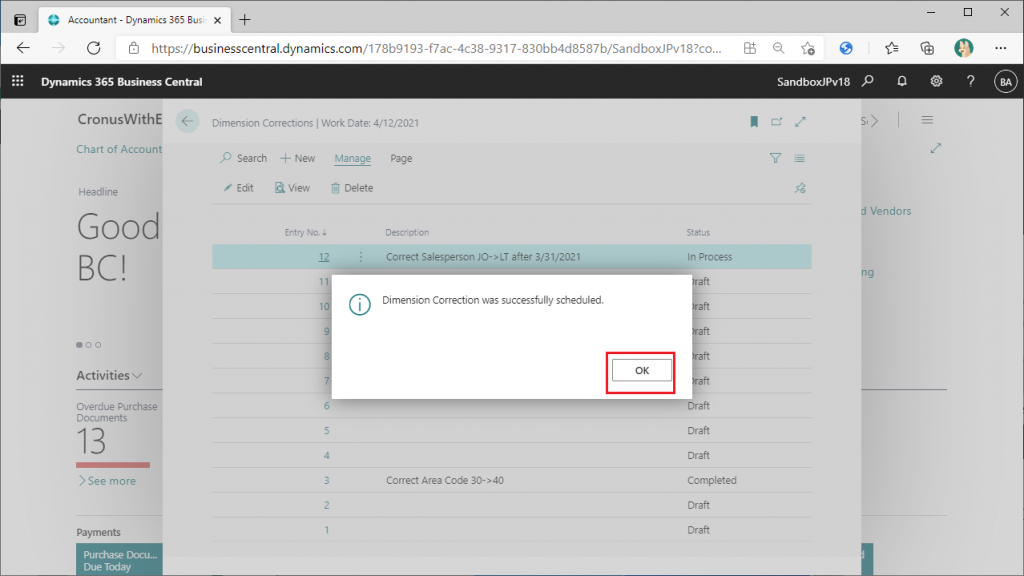Choose the View action

(x=292, y=188)
